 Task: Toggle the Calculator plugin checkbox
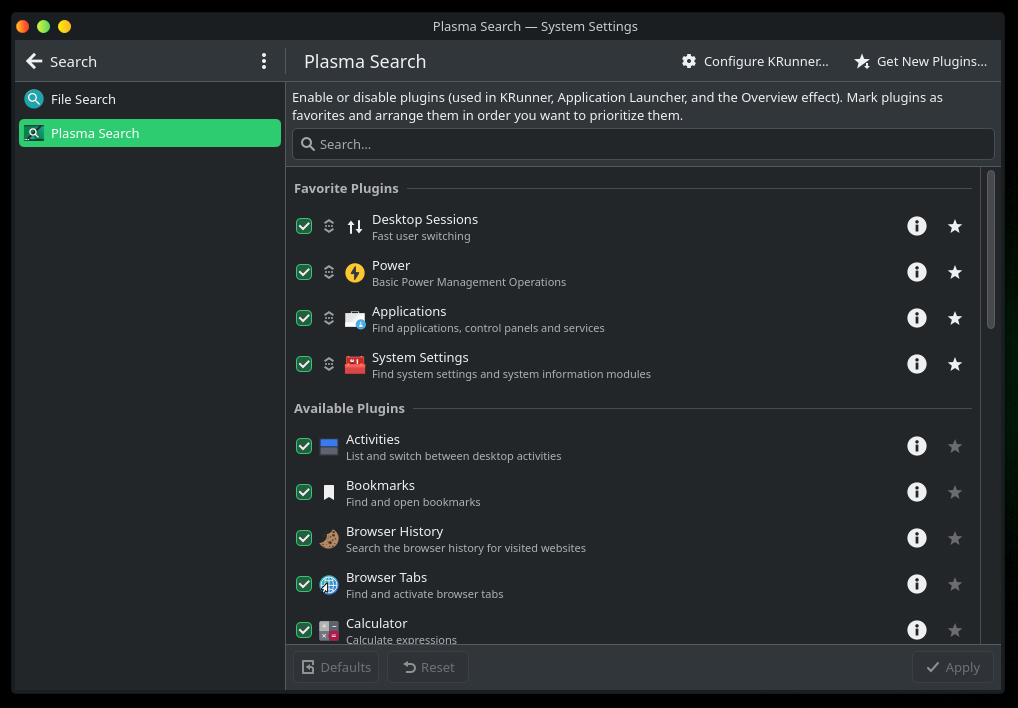304,630
